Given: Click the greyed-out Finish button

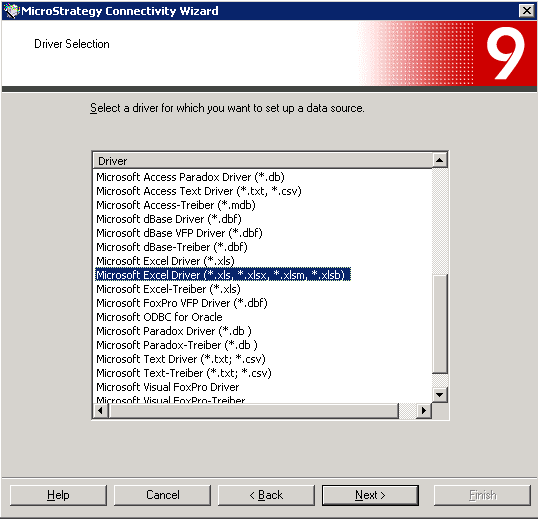Looking at the screenshot, I should pyautogui.click(x=482, y=495).
